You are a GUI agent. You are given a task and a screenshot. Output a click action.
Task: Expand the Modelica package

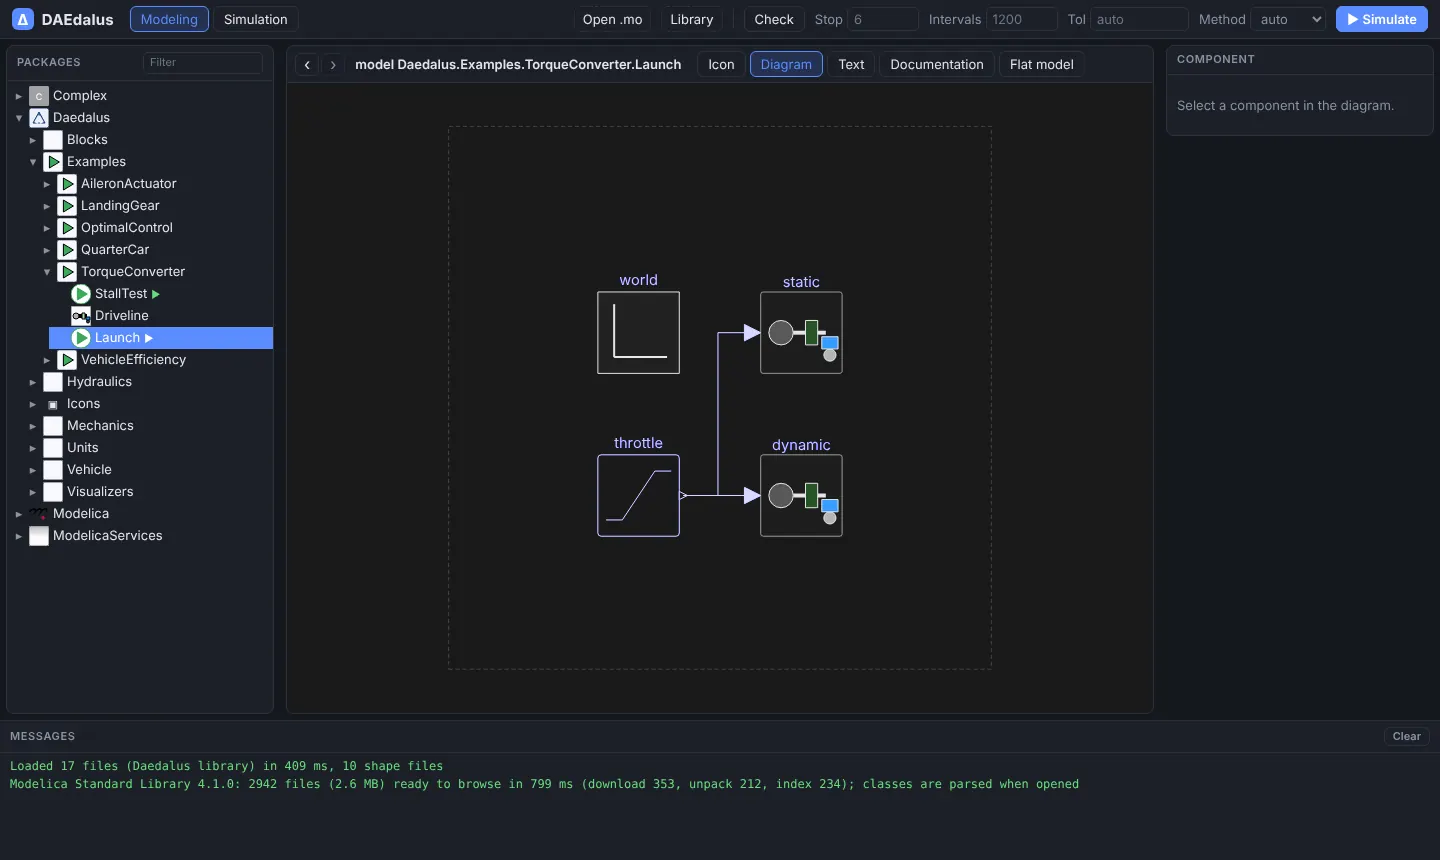(19, 514)
